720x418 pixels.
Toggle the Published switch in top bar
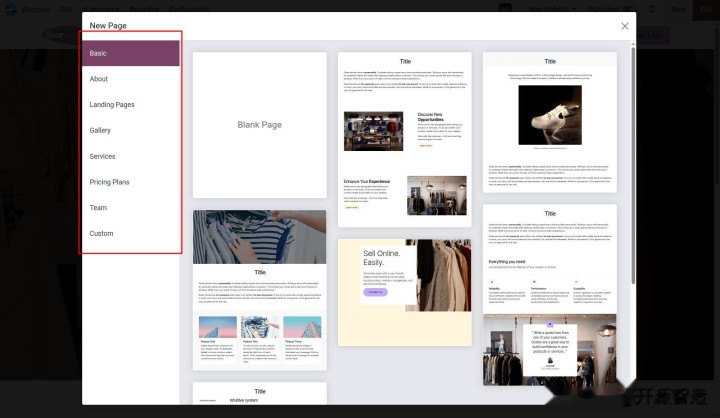click(629, 9)
